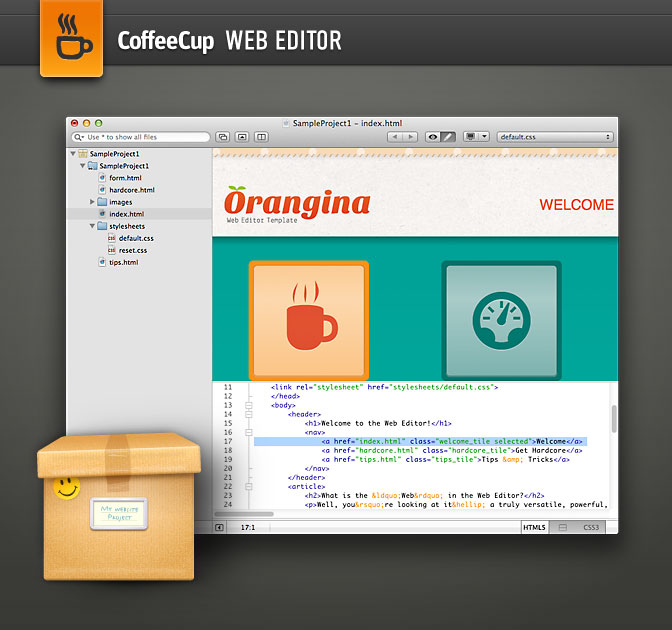Collapse the stylesheets folder
This screenshot has height=630, width=672.
tap(92, 226)
